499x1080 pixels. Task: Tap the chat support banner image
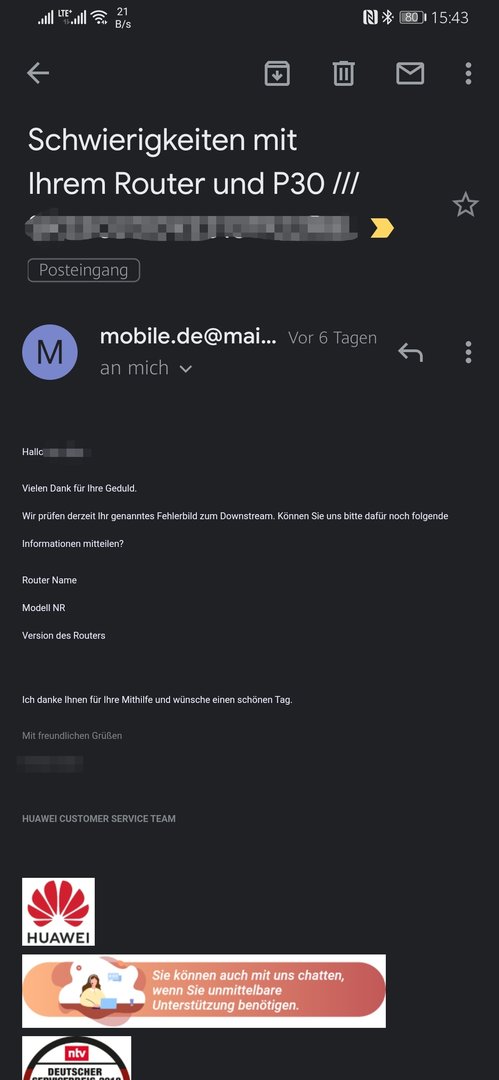click(x=204, y=991)
